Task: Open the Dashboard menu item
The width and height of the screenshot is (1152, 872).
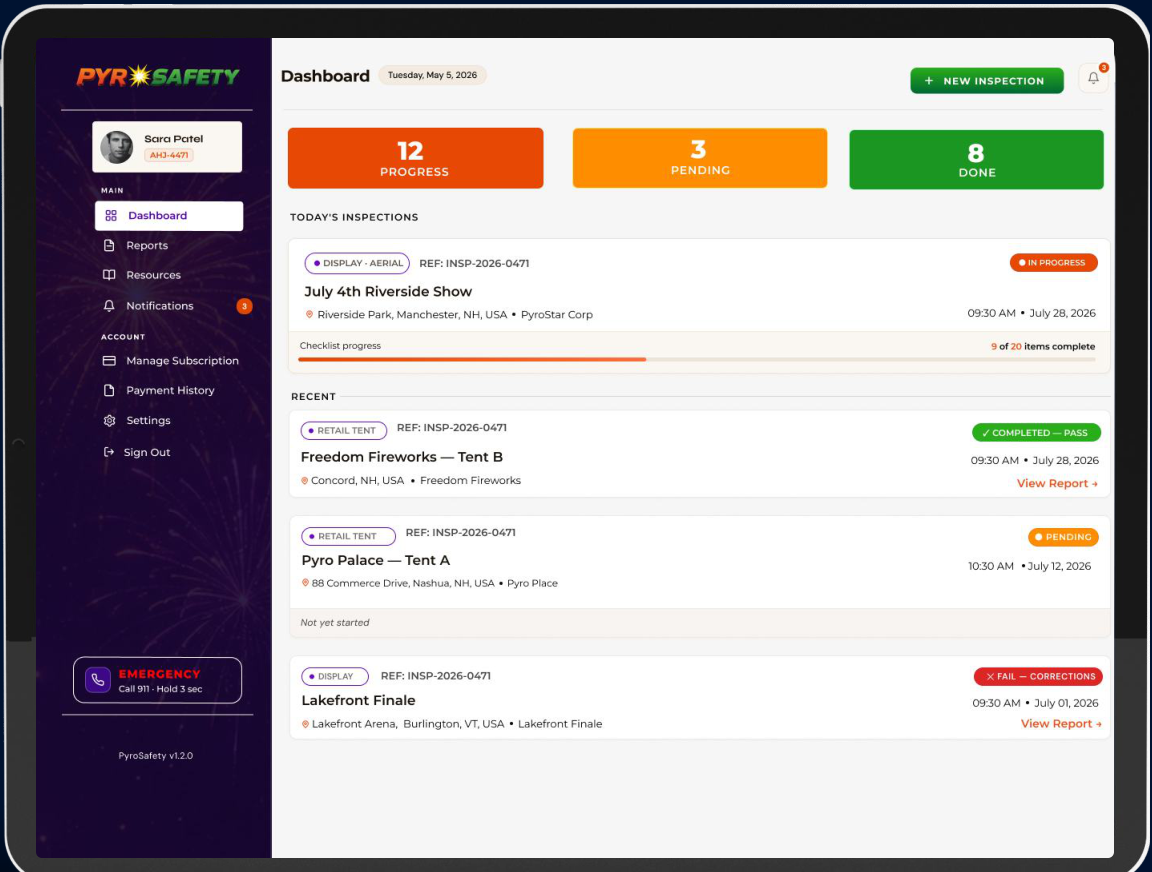Action: point(169,216)
